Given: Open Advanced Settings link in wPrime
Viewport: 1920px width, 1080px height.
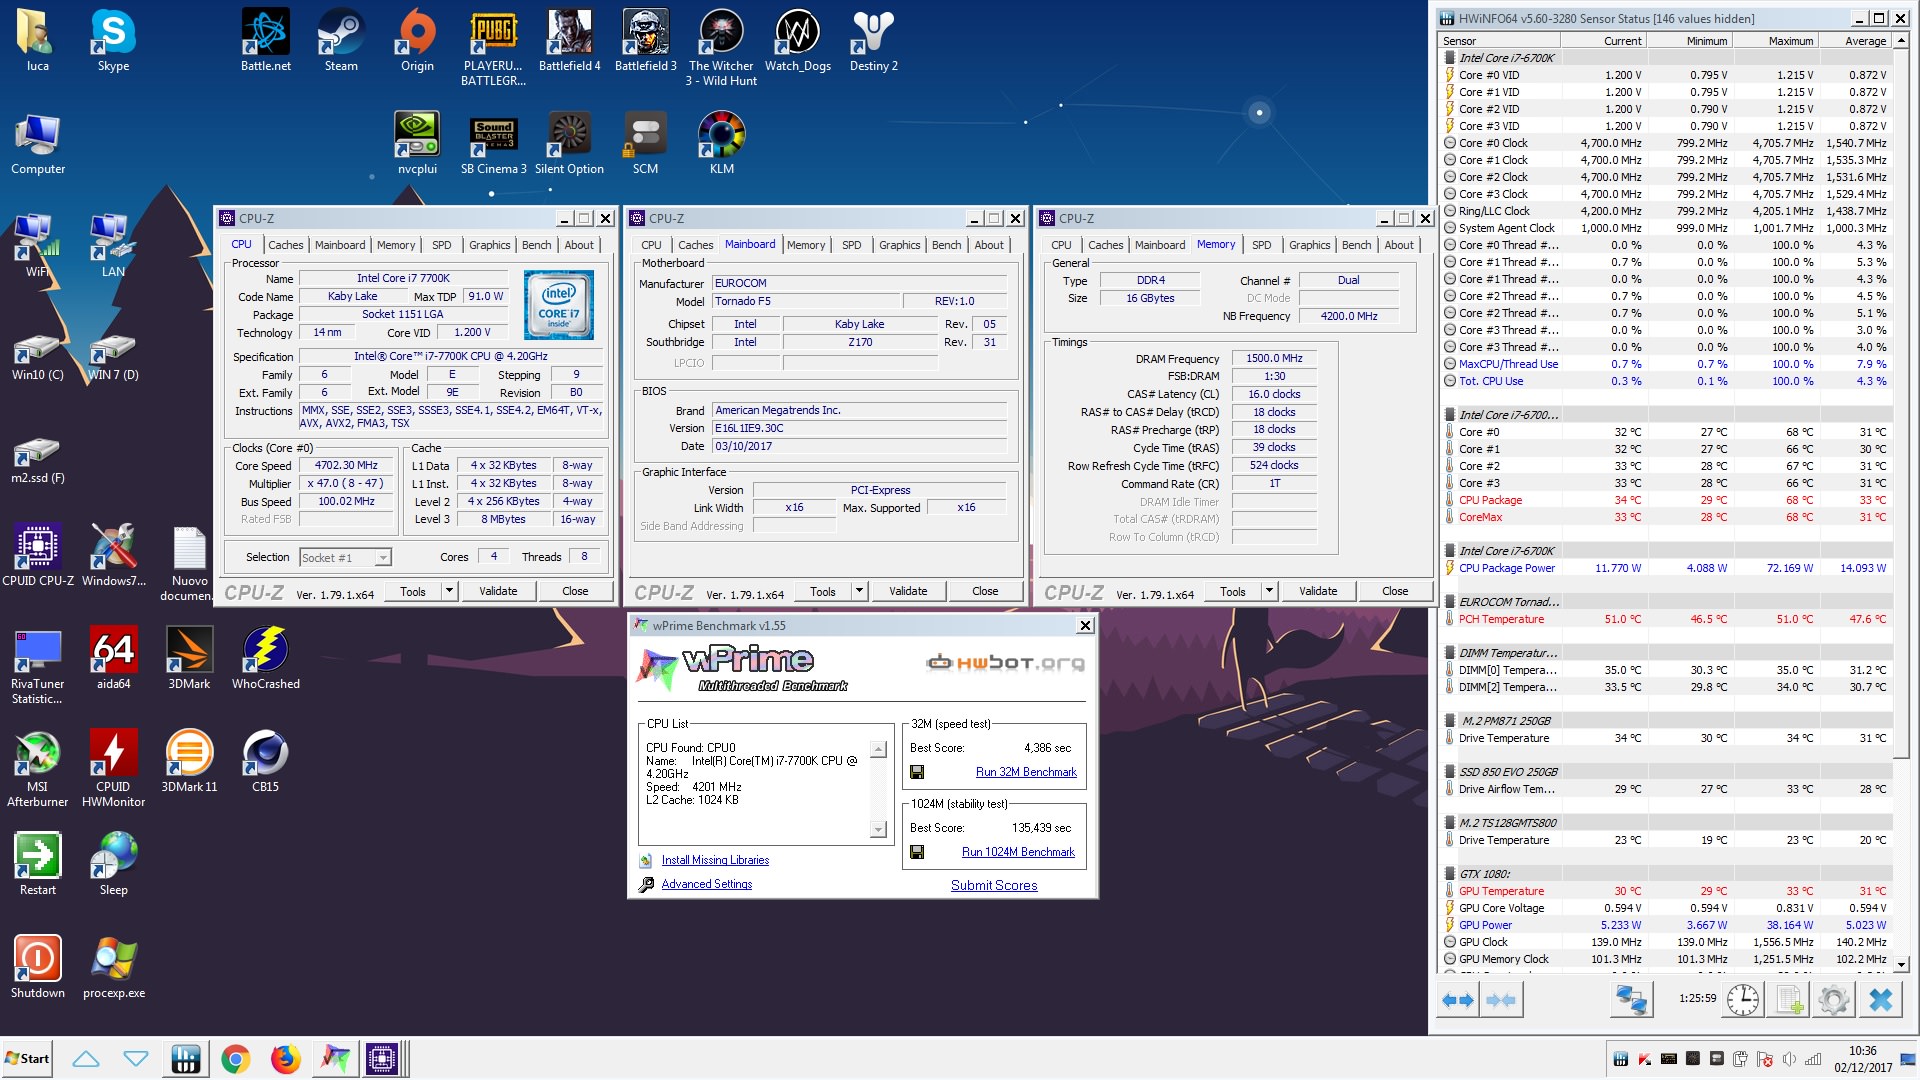Looking at the screenshot, I should pos(706,884).
